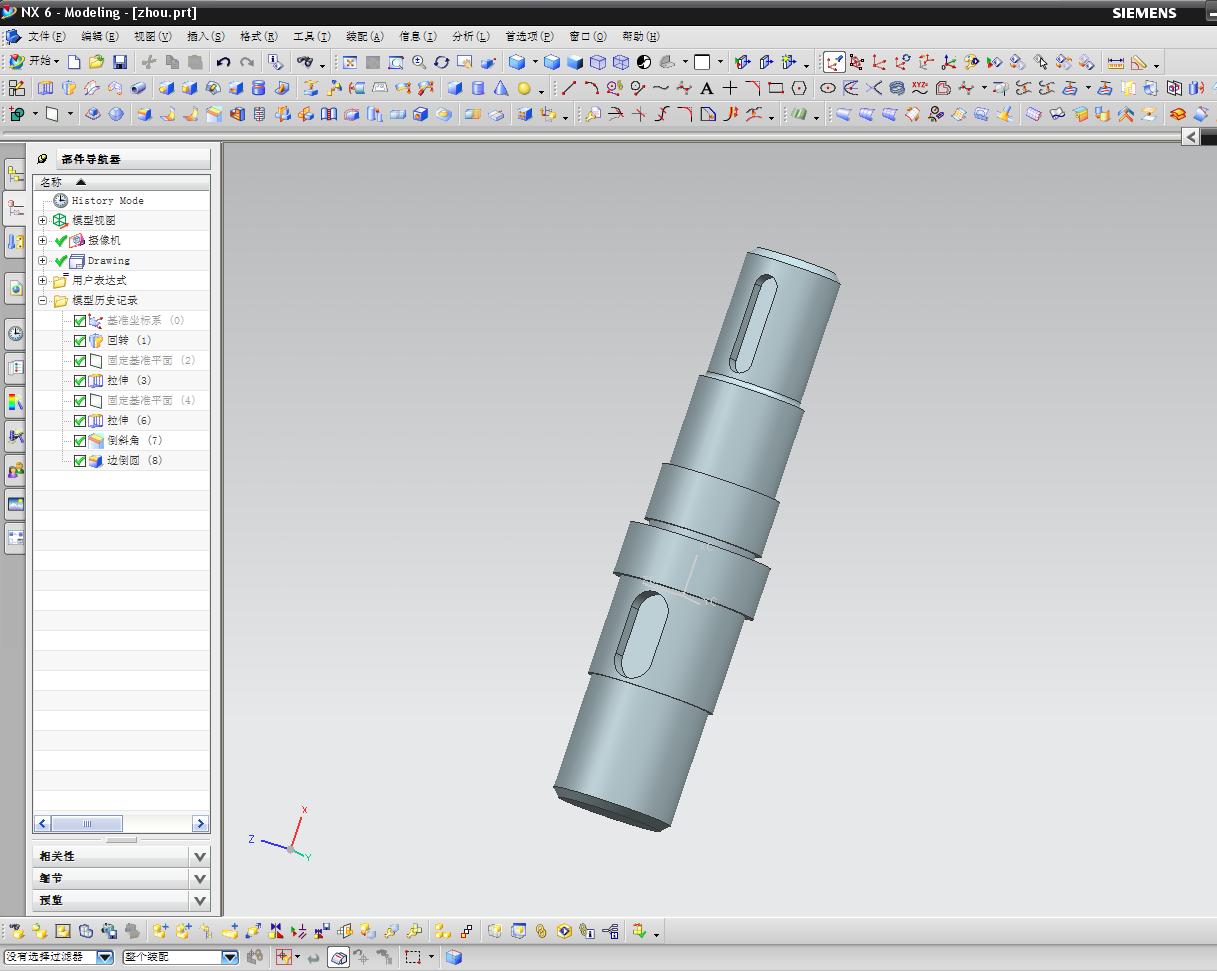Click the toolbar collapse arrow at right edge
The height and width of the screenshot is (971, 1217).
click(1190, 136)
